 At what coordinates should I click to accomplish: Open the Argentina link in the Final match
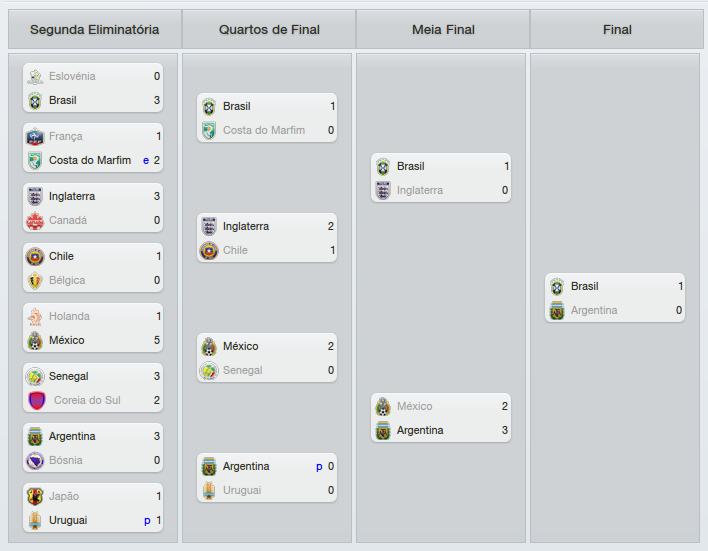[x=594, y=310]
